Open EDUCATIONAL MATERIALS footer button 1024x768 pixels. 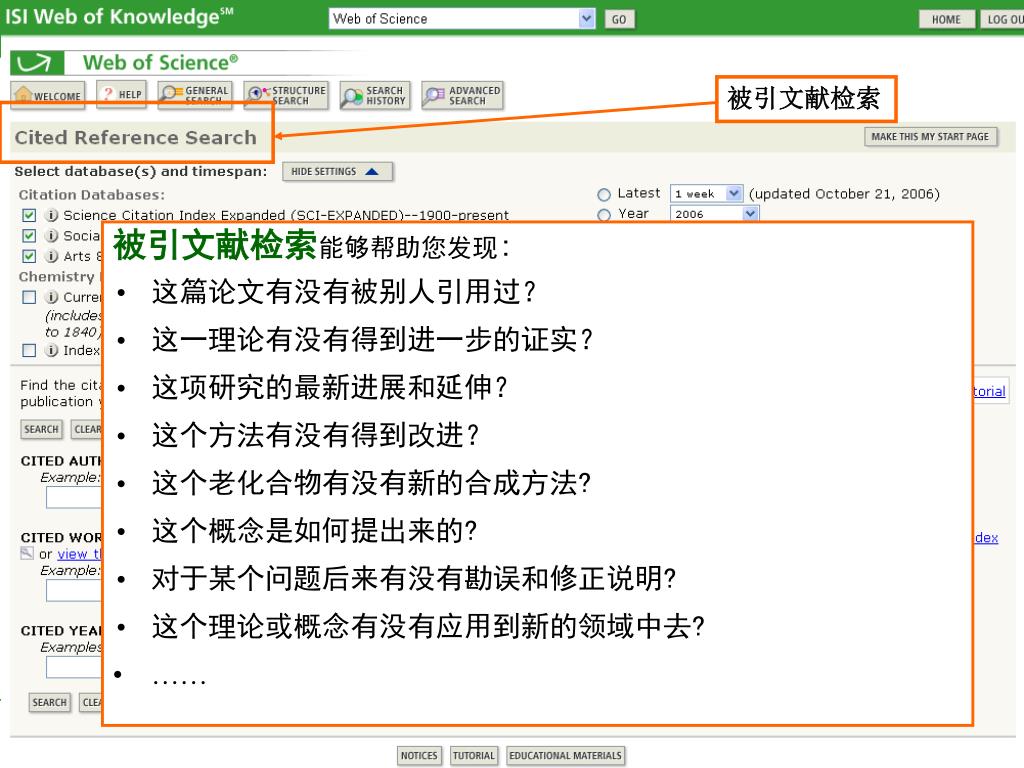[566, 756]
